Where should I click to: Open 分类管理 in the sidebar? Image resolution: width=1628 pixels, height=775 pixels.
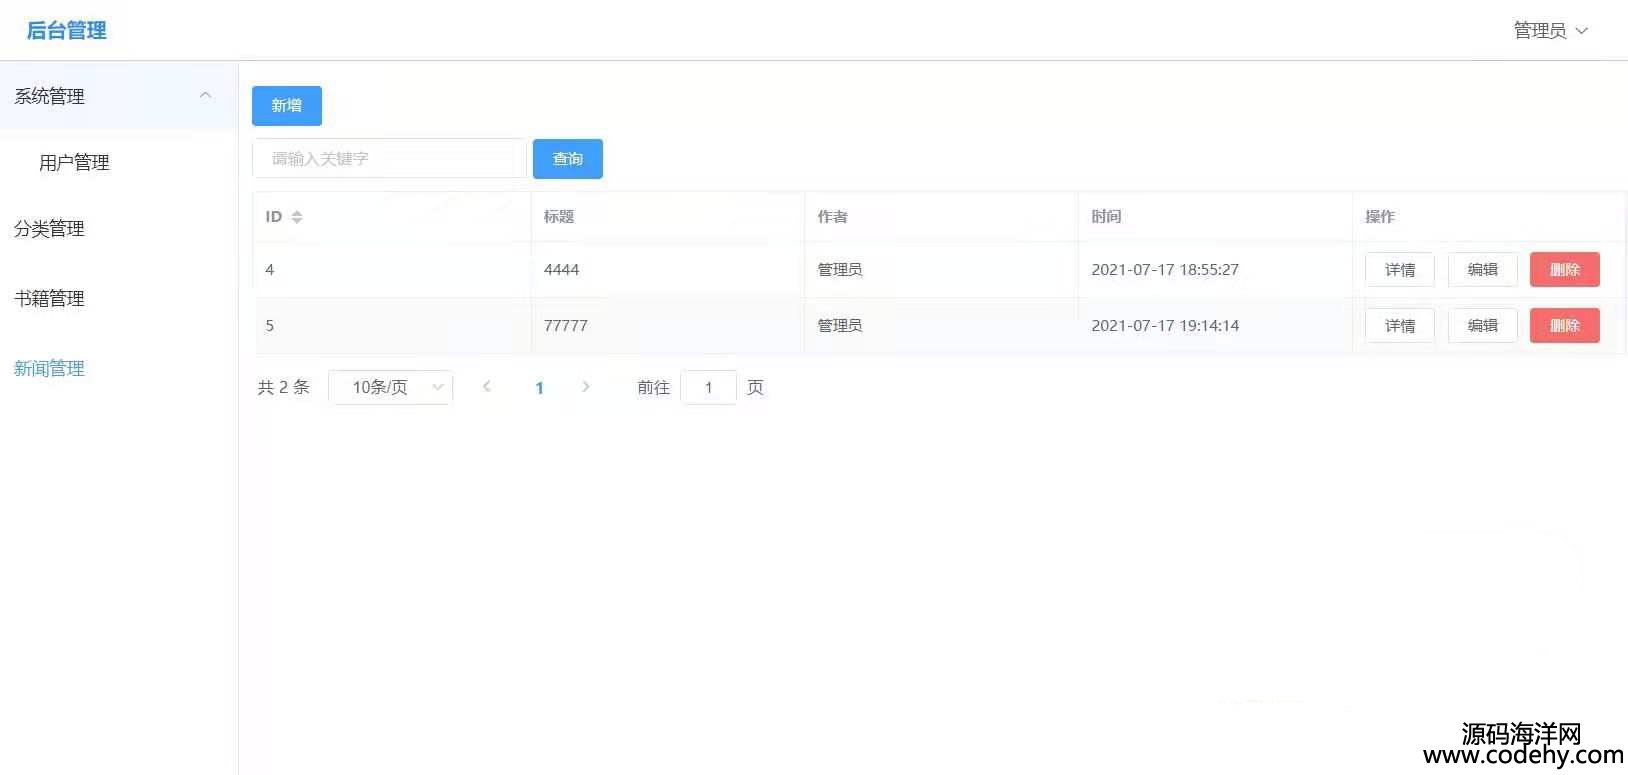coord(49,229)
